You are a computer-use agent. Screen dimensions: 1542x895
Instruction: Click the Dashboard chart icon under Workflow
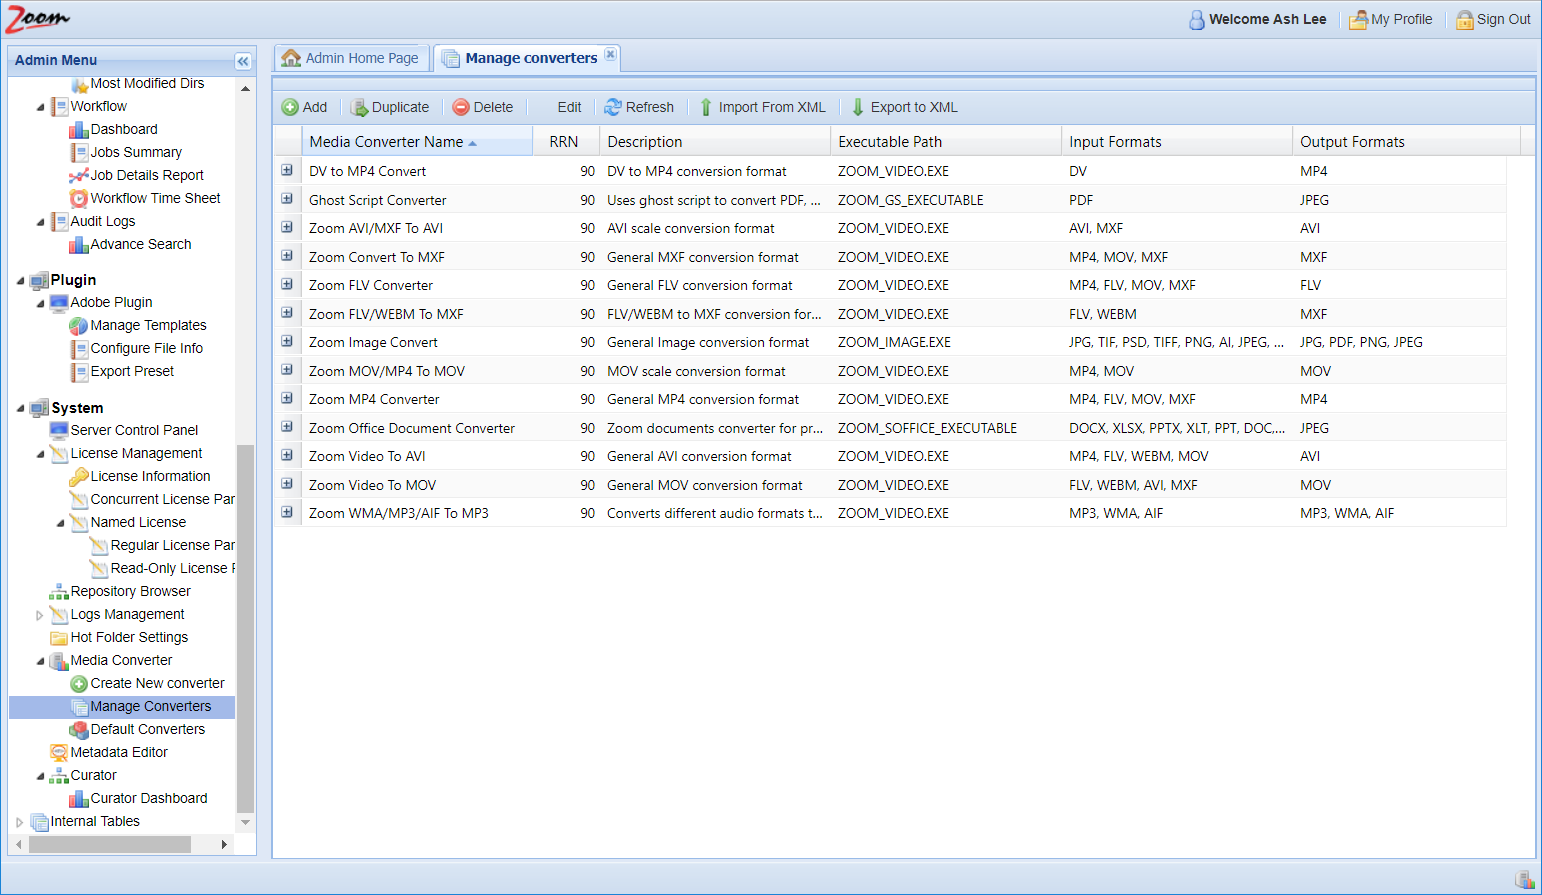point(79,130)
